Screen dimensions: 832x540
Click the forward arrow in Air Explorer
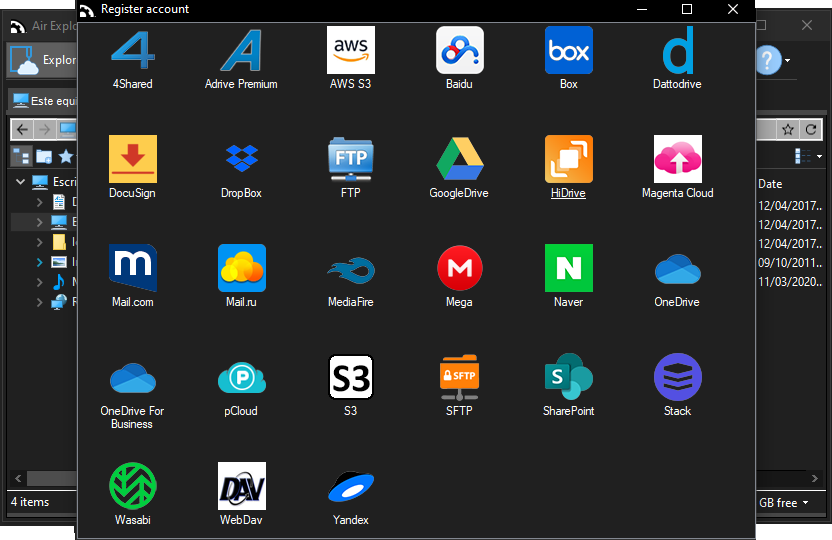(x=45, y=129)
